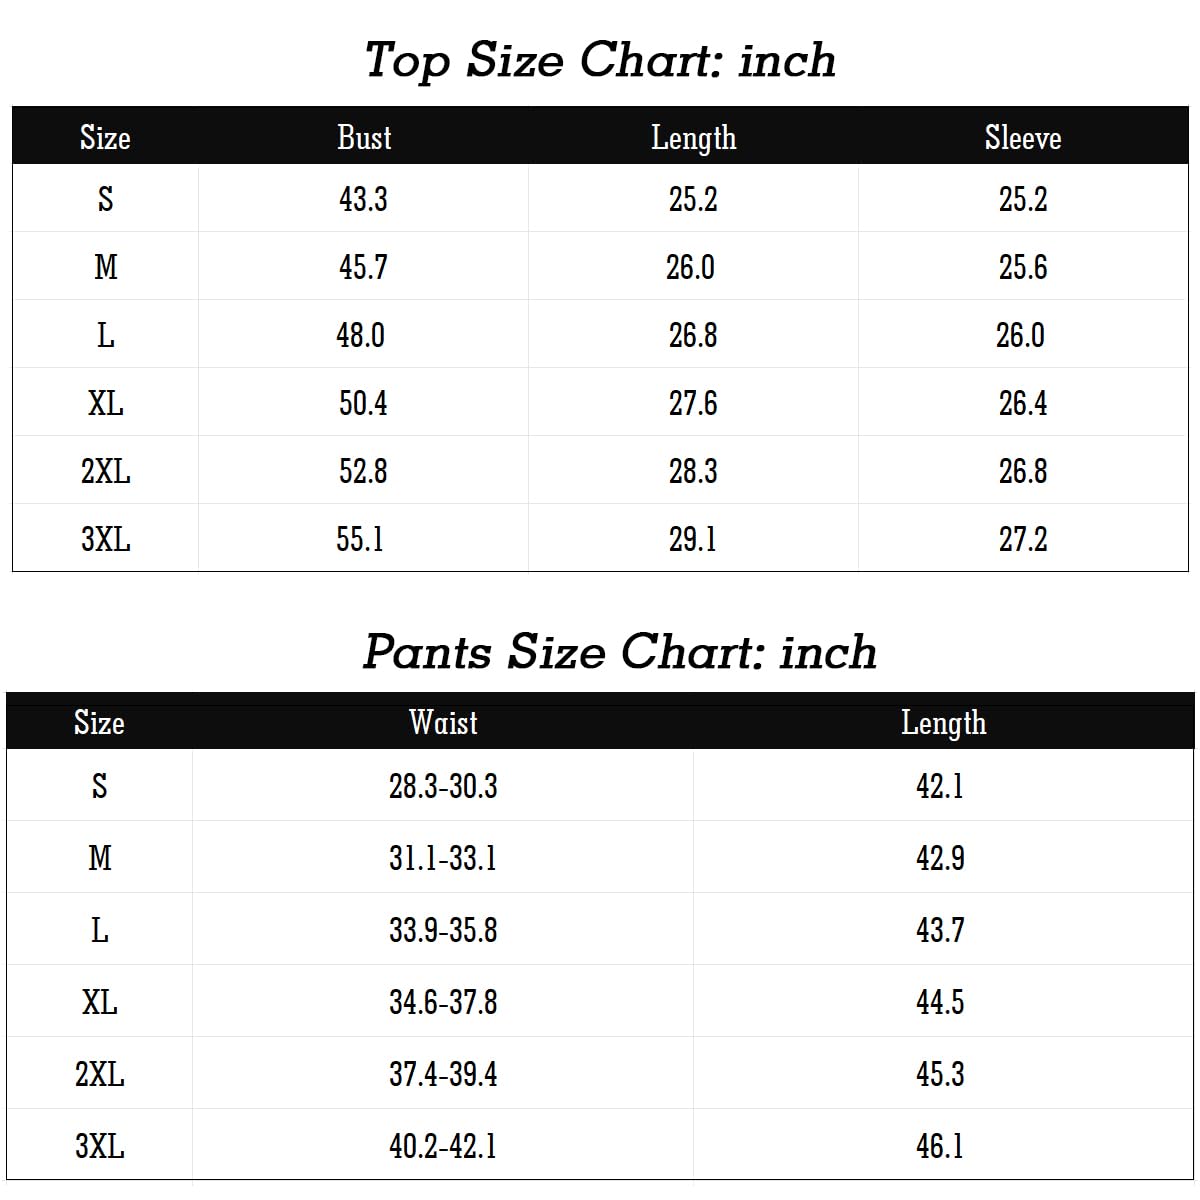Click the 45.7 bust measurement cell
The image size is (1200, 1200).
click(x=363, y=267)
